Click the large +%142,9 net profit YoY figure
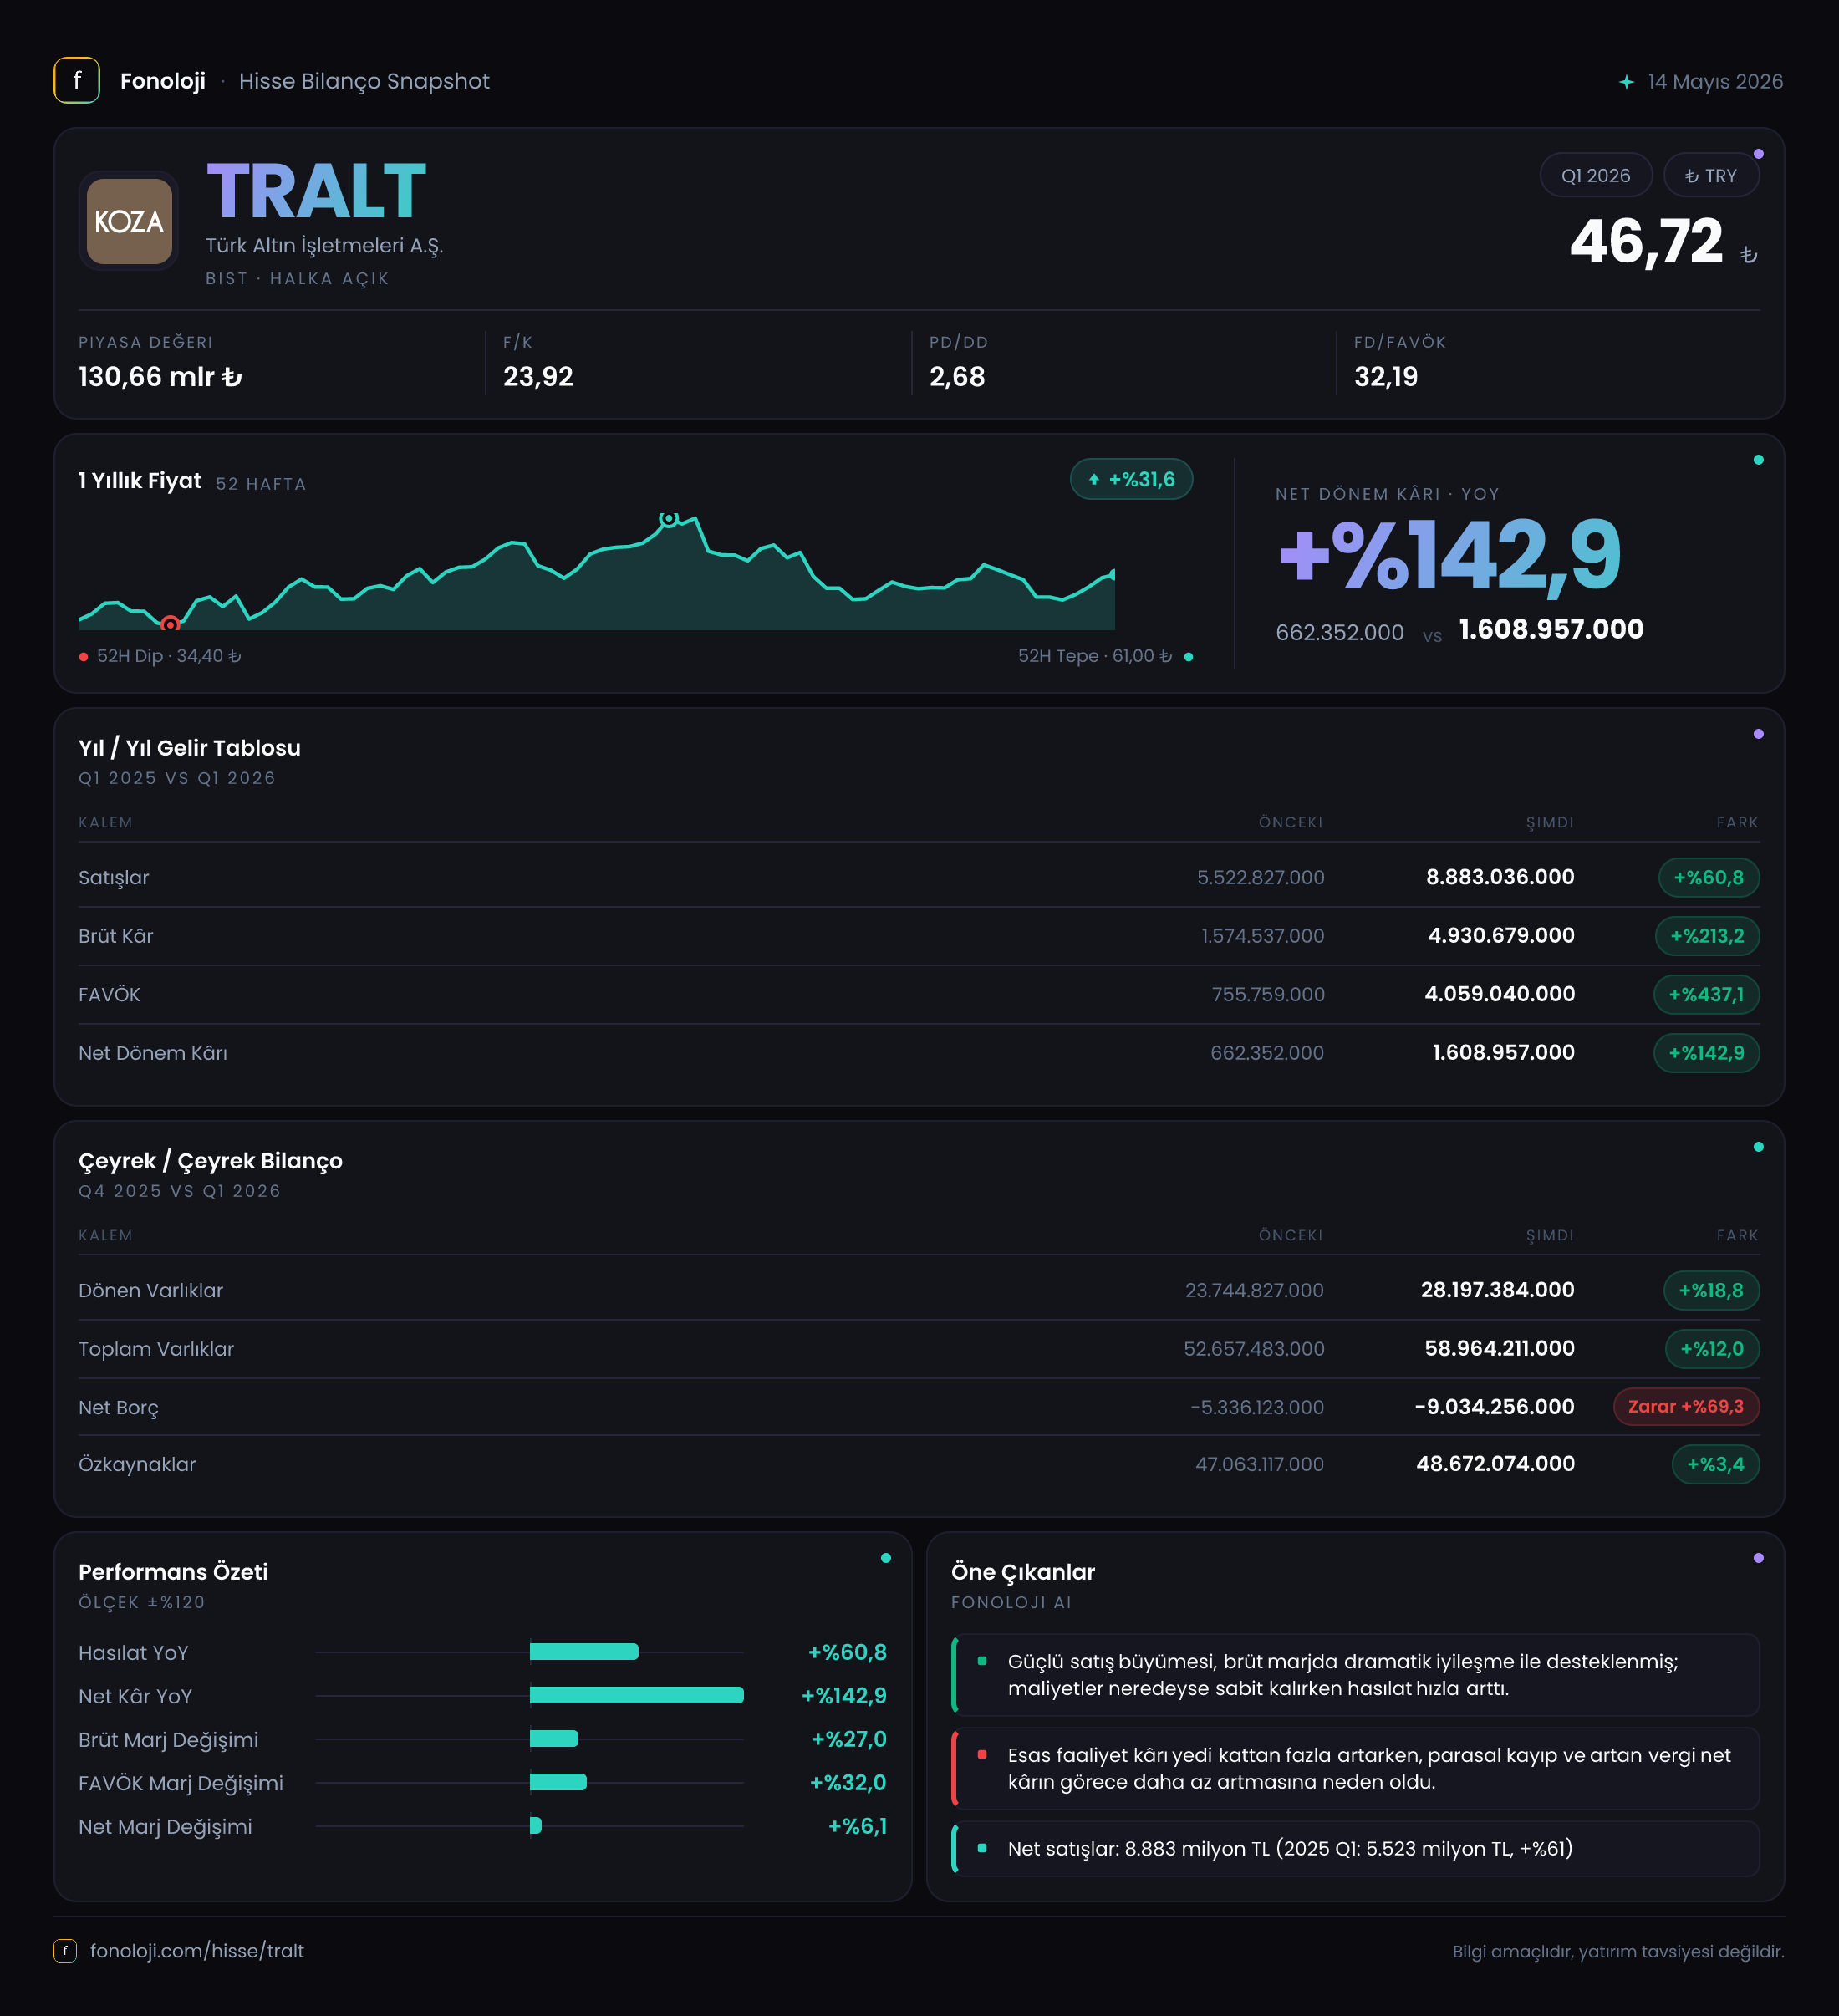 pyautogui.click(x=1450, y=555)
